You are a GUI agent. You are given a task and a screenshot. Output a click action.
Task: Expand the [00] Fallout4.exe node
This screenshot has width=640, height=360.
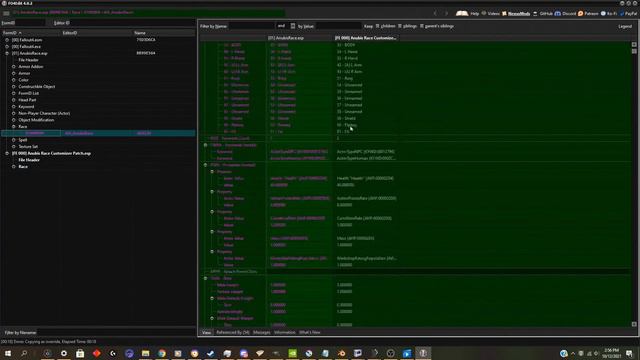[x=7, y=47]
